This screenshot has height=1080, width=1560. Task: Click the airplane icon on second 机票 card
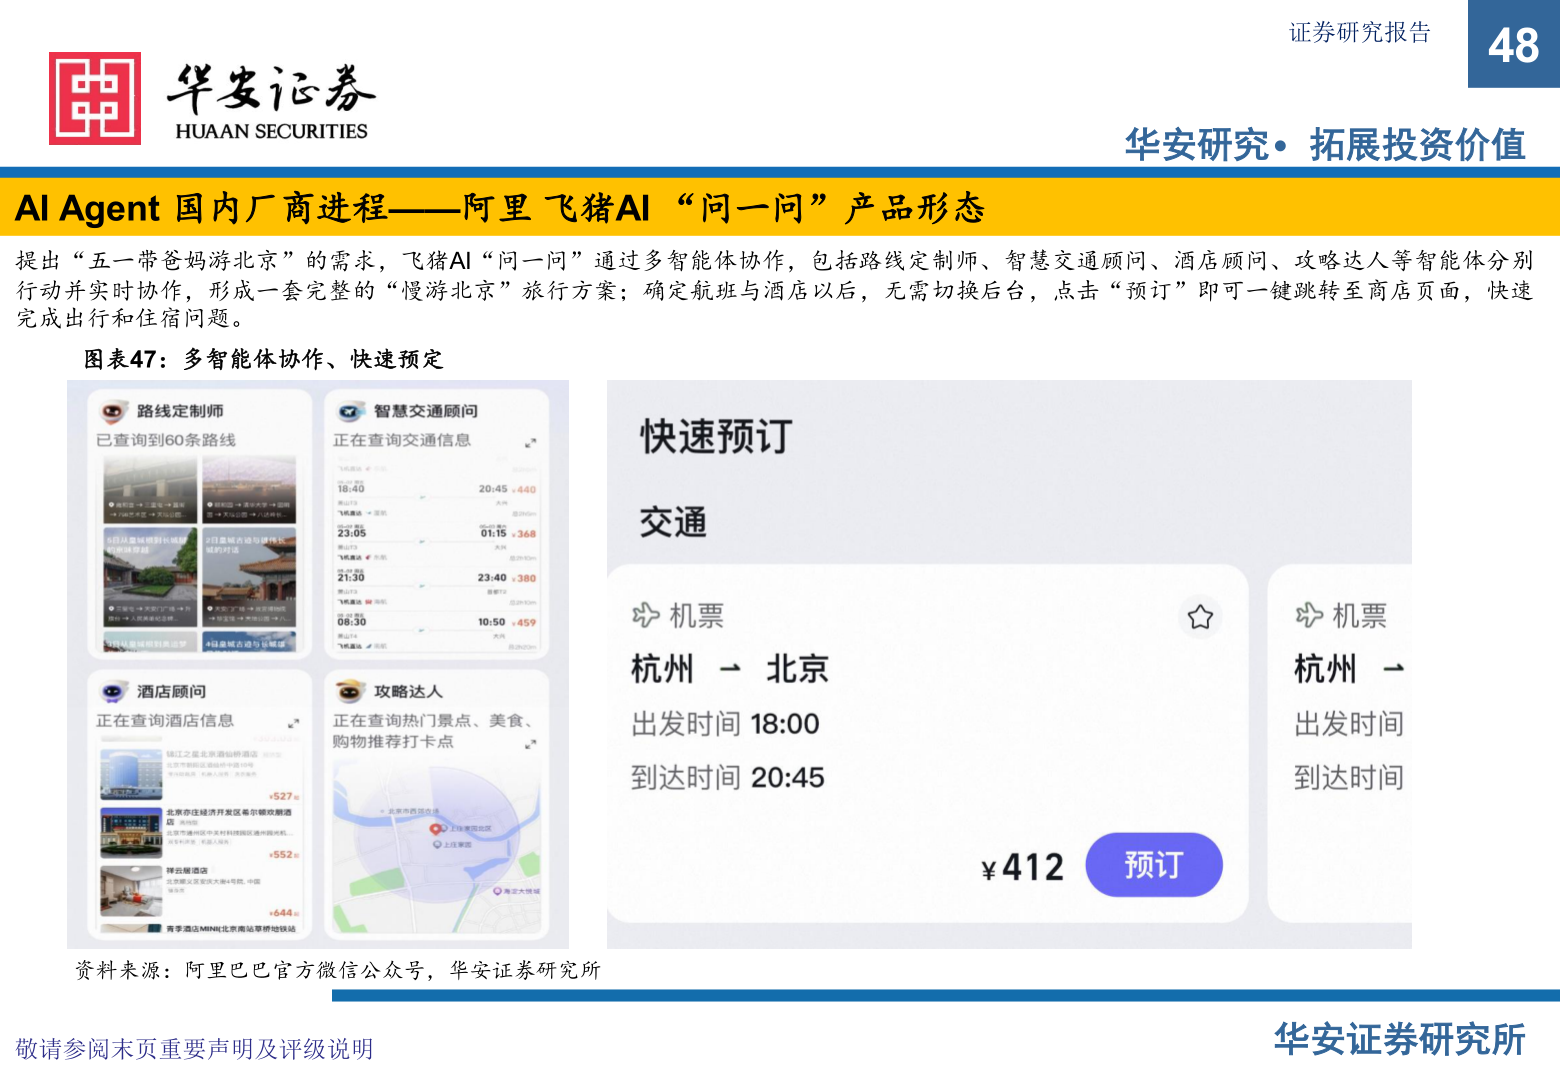coord(1309,615)
